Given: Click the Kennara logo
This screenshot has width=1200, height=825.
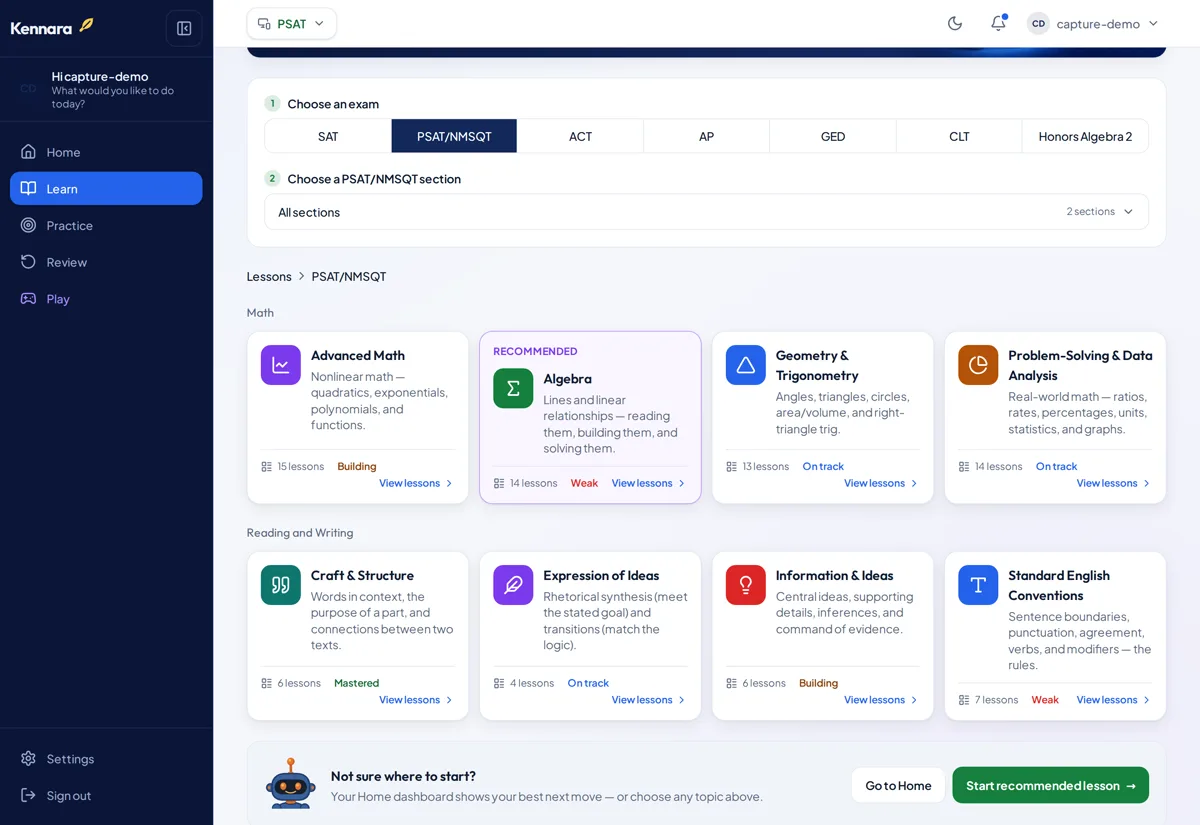Looking at the screenshot, I should pyautogui.click(x=52, y=27).
